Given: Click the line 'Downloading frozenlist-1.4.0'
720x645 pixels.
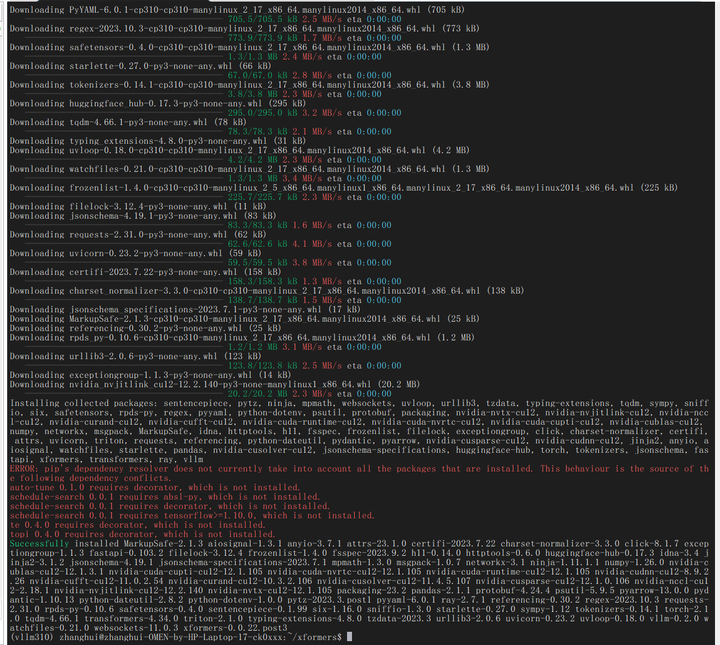Looking at the screenshot, I should pyautogui.click(x=343, y=188).
